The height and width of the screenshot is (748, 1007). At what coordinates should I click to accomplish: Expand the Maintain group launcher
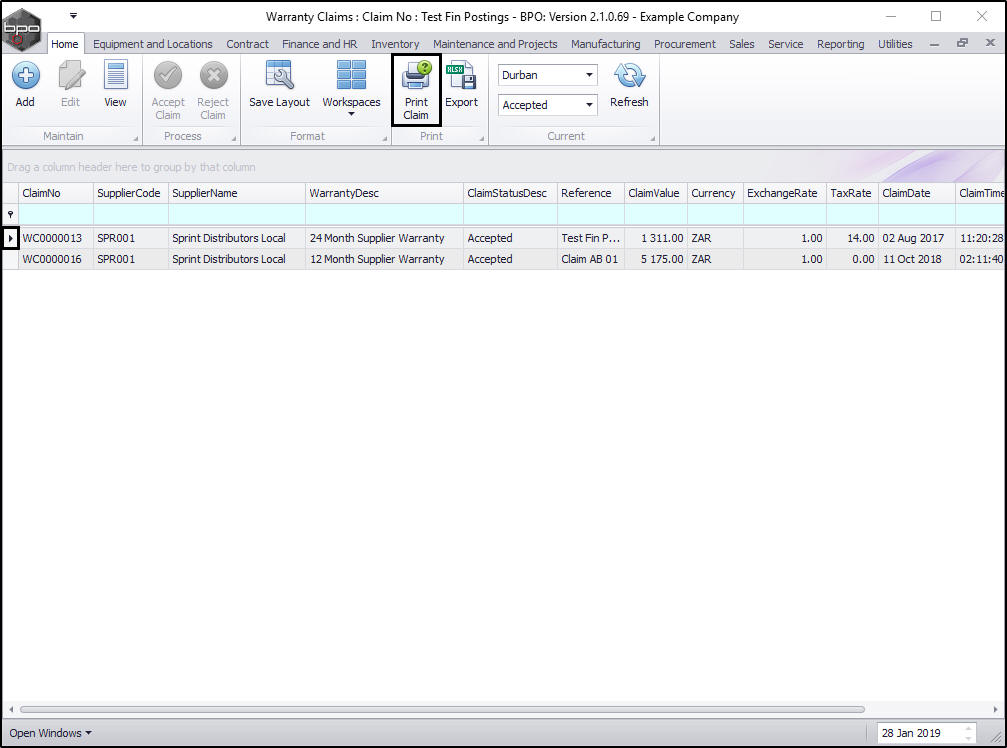(x=136, y=139)
